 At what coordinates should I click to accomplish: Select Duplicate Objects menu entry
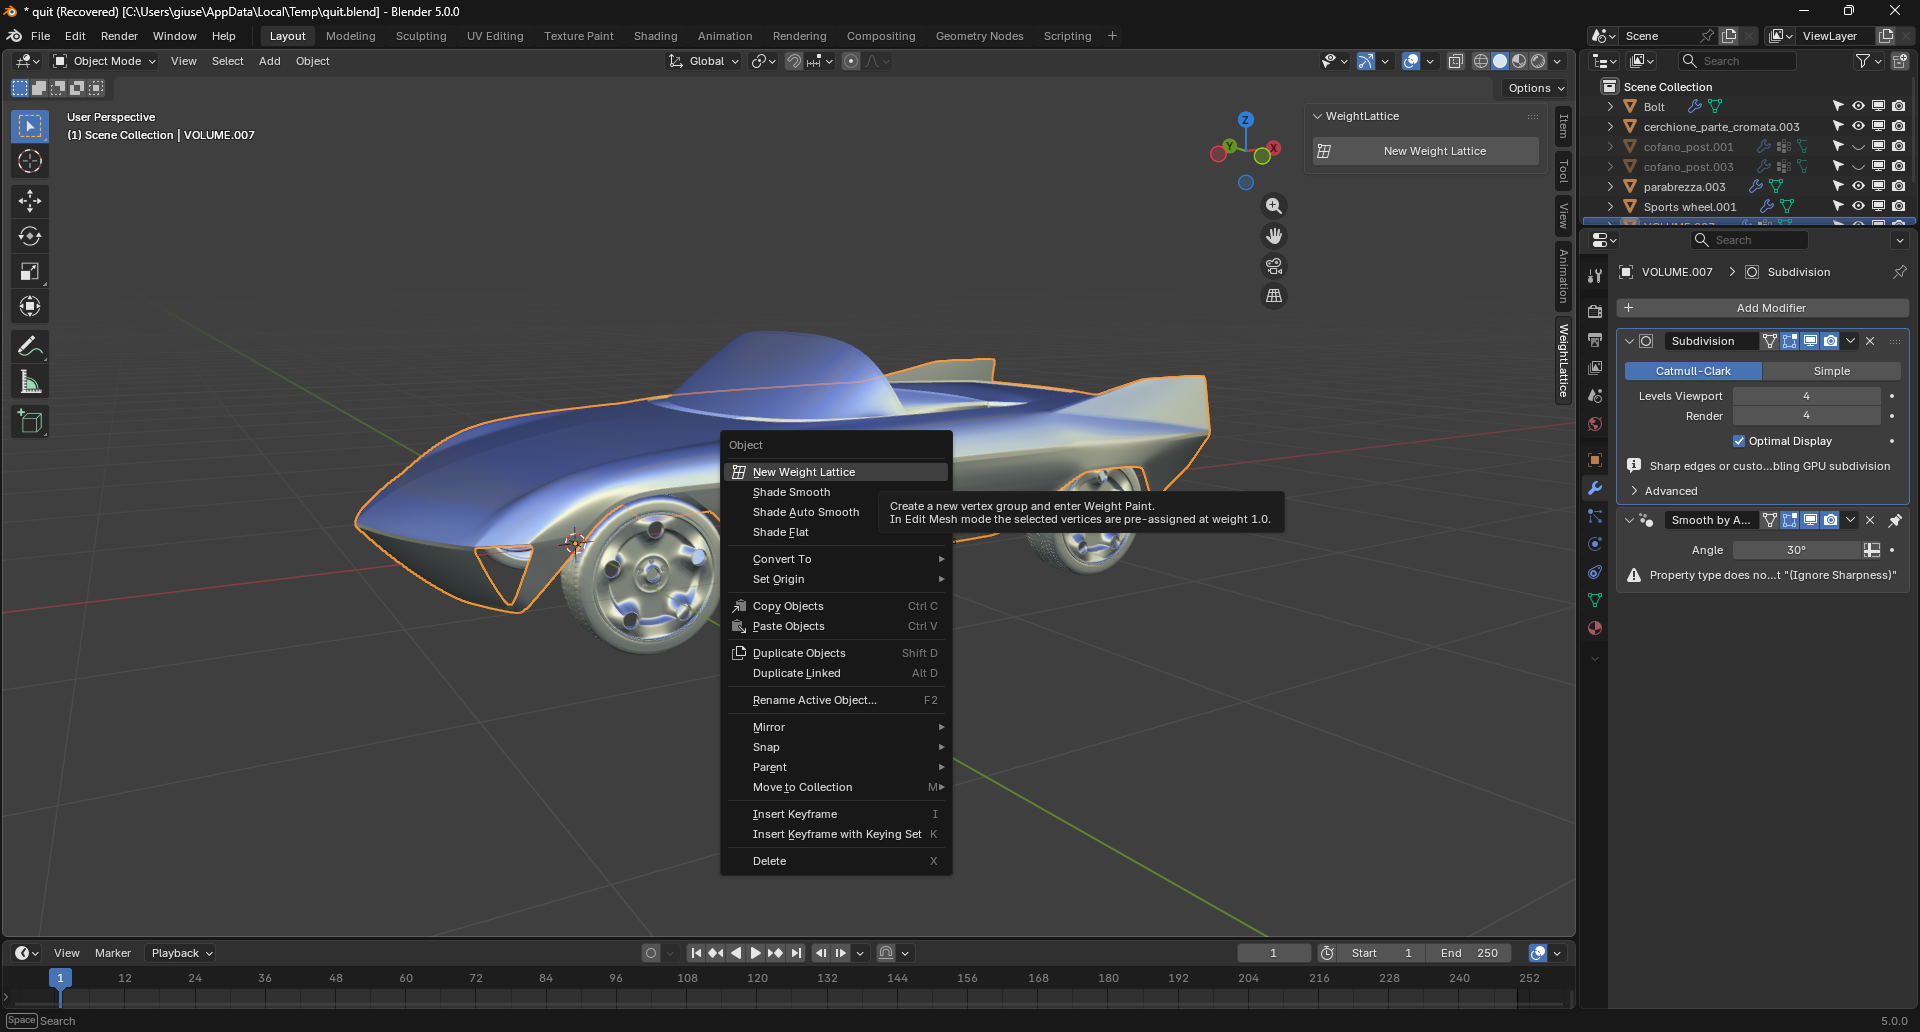pyautogui.click(x=836, y=653)
